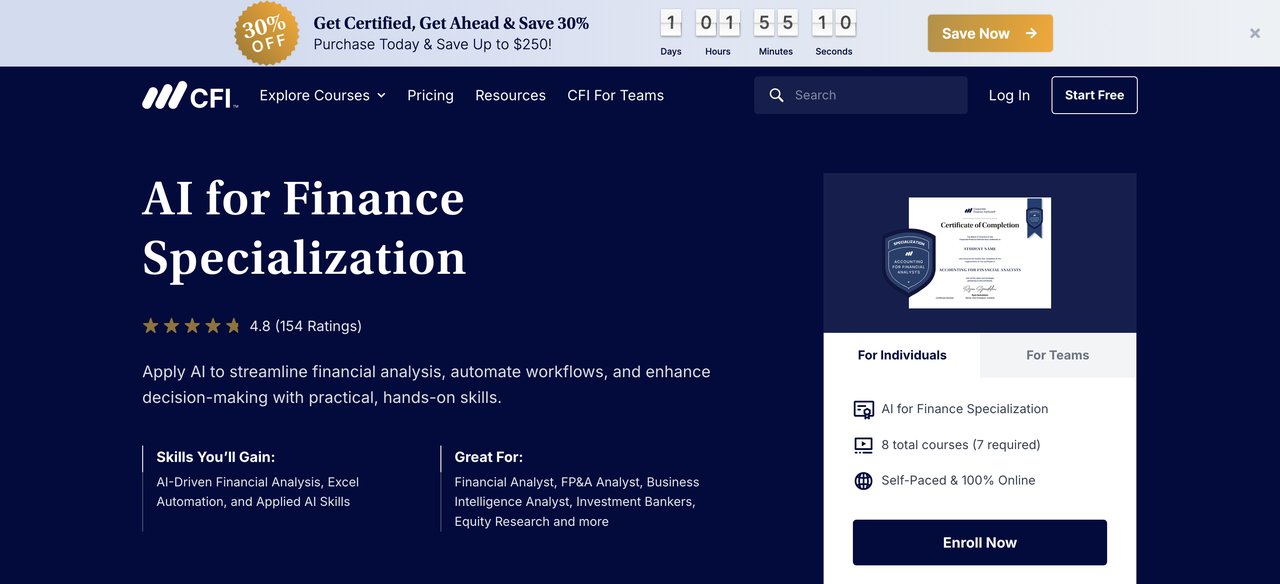This screenshot has height=584, width=1280.
Task: Open the Pricing menu item
Action: click(430, 95)
